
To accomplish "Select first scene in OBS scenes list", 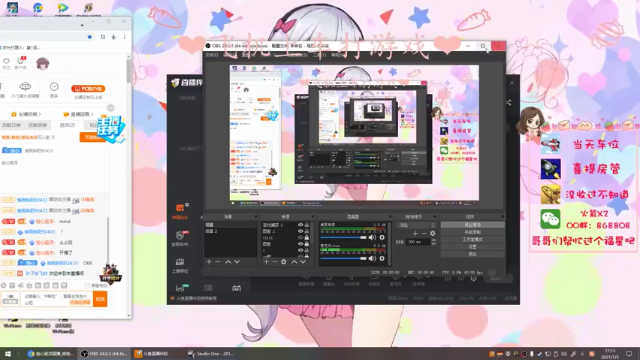I will pos(231,225).
